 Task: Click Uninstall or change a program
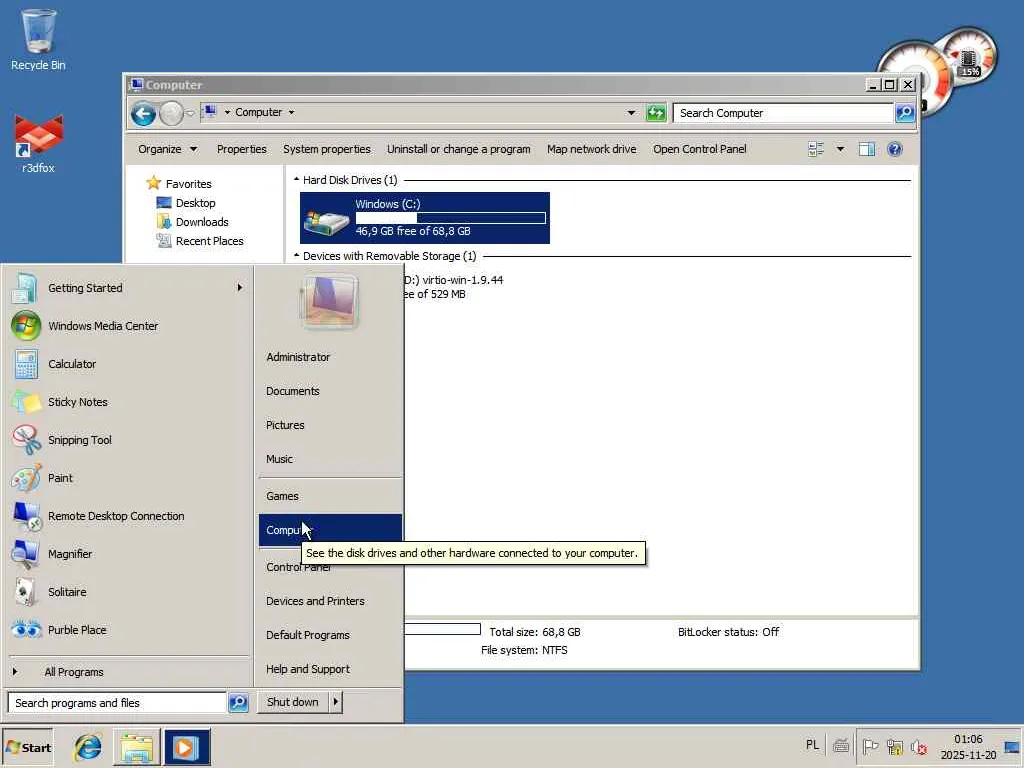(x=458, y=149)
